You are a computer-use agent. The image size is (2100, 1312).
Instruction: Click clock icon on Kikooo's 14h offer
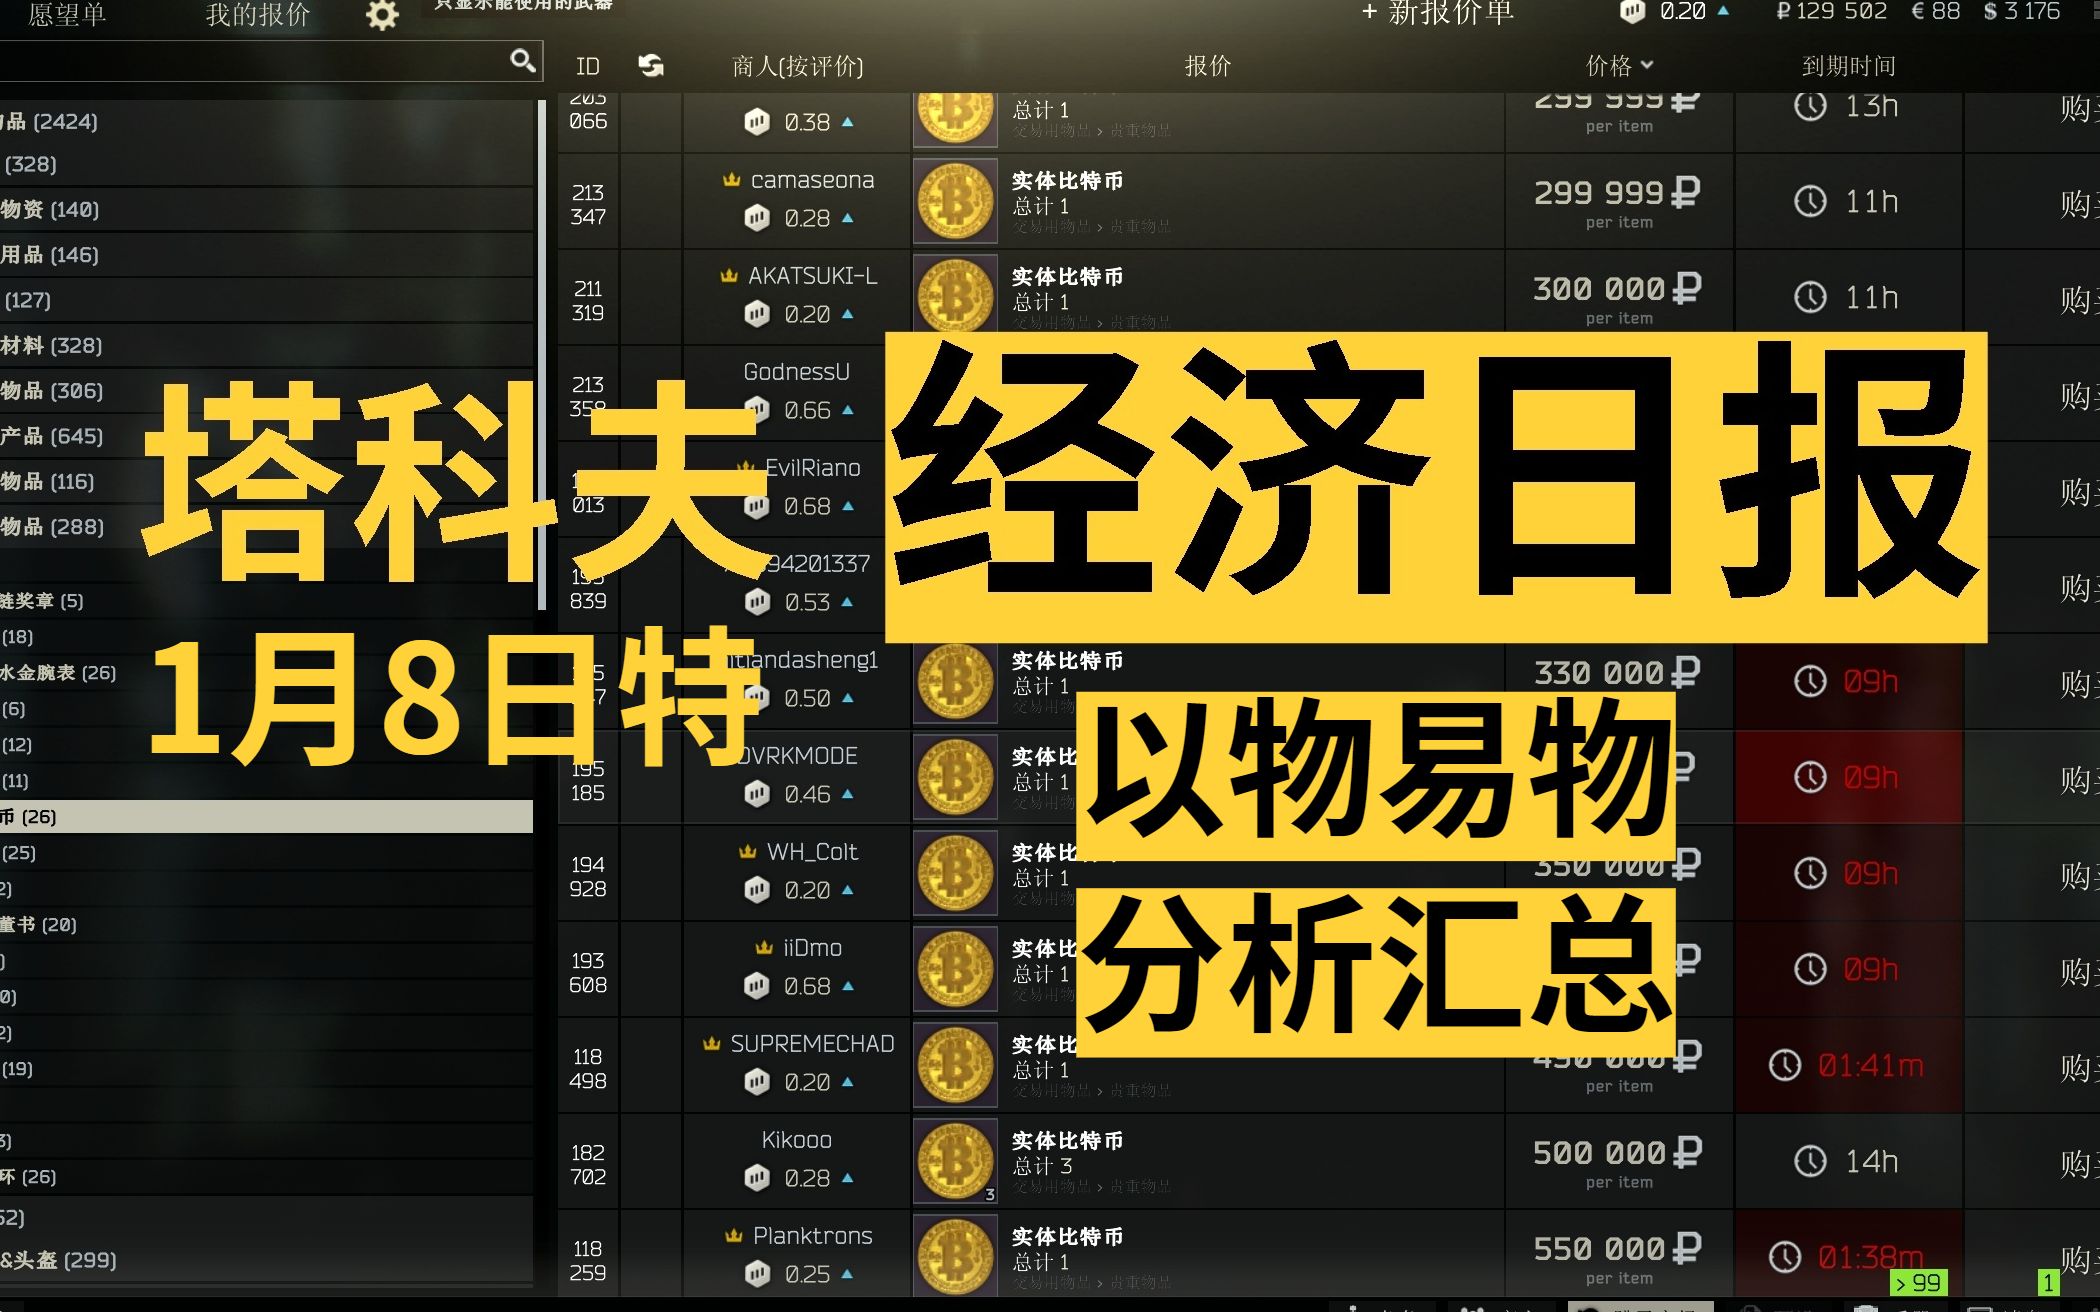click(1810, 1161)
